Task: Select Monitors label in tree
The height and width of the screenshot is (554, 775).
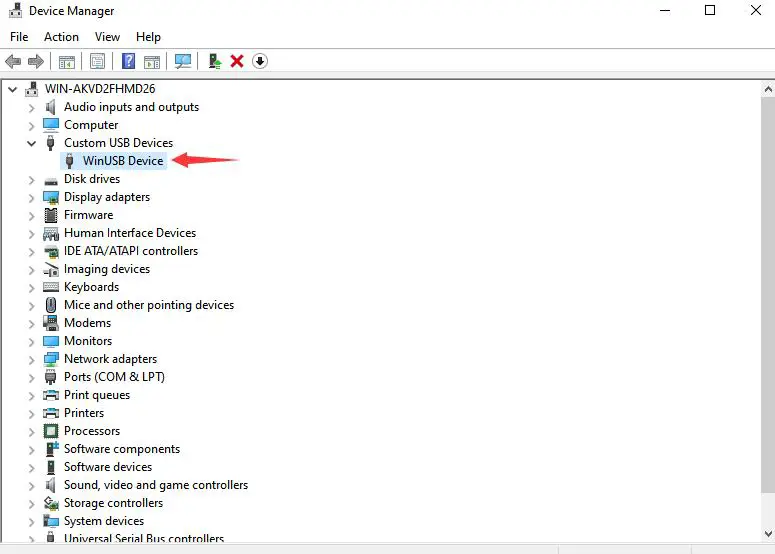Action: [x=88, y=341]
